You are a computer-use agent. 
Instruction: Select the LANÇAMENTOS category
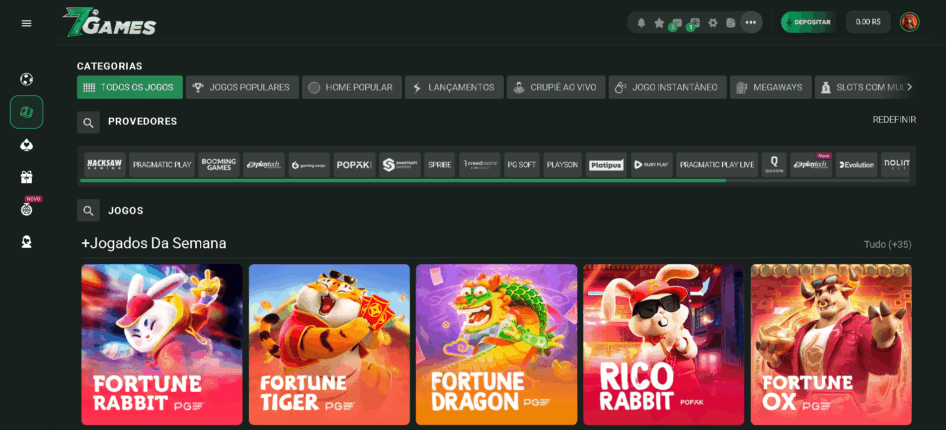(x=454, y=87)
